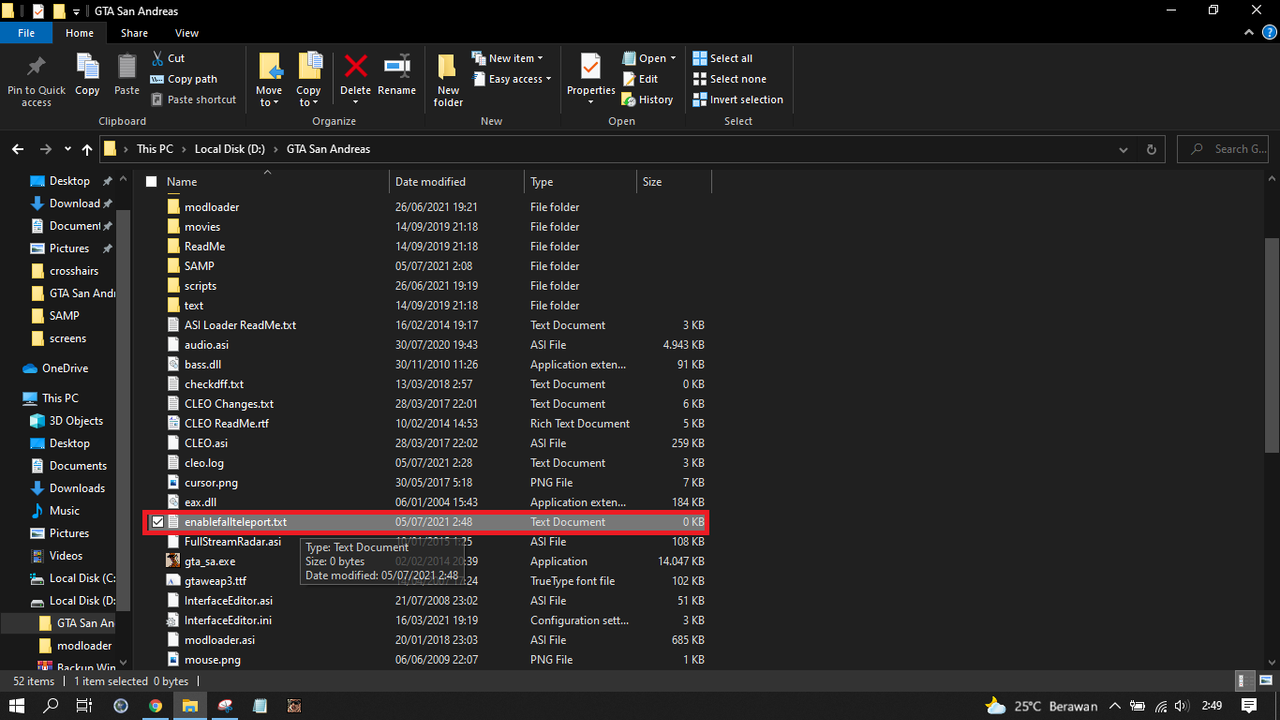Screen dimensions: 1280x720
Task: Go up one folder level
Action: coord(87,149)
